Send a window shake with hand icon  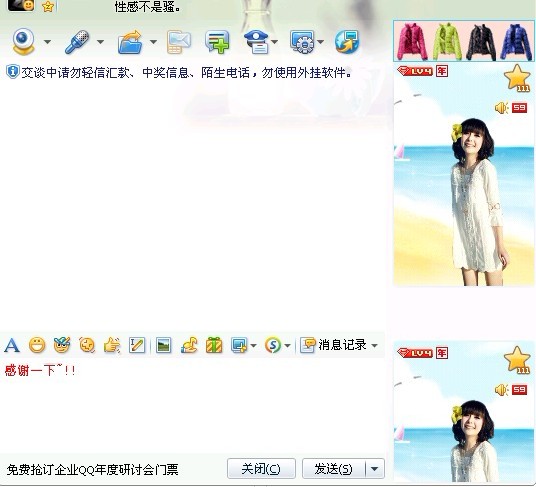112,345
